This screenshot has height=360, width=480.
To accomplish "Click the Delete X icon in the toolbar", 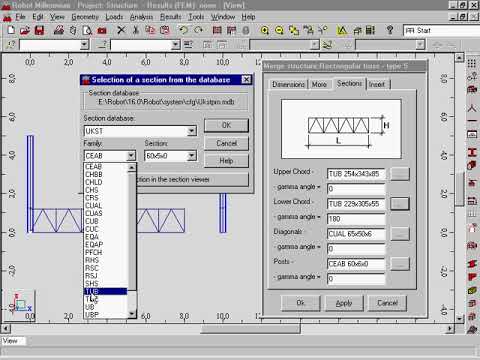I will [x=121, y=30].
